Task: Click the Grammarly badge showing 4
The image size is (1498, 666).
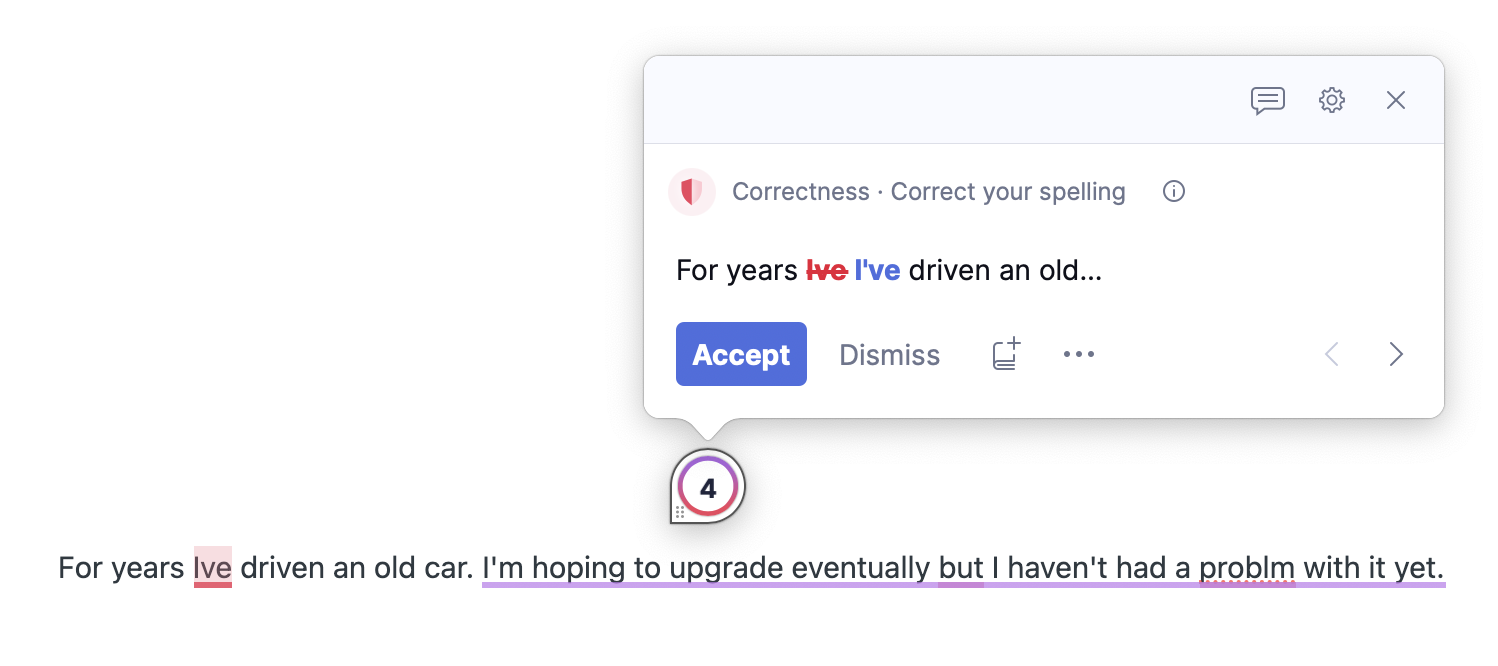Action: pos(708,489)
